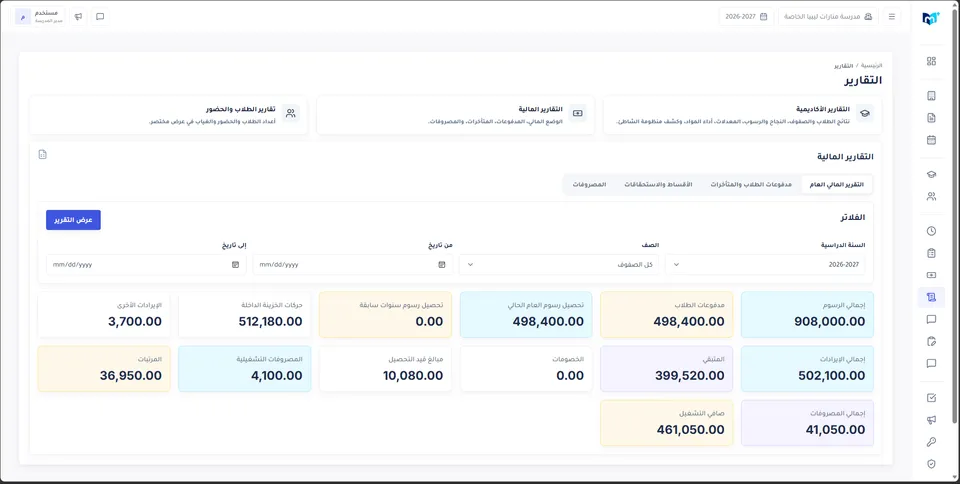
Task: Open the التقارير الأكاديمية card
Action: point(743,114)
